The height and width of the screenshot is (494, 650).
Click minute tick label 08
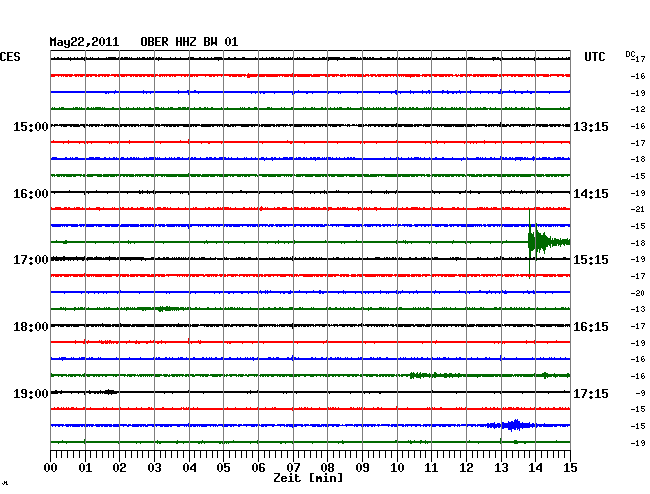point(327,468)
